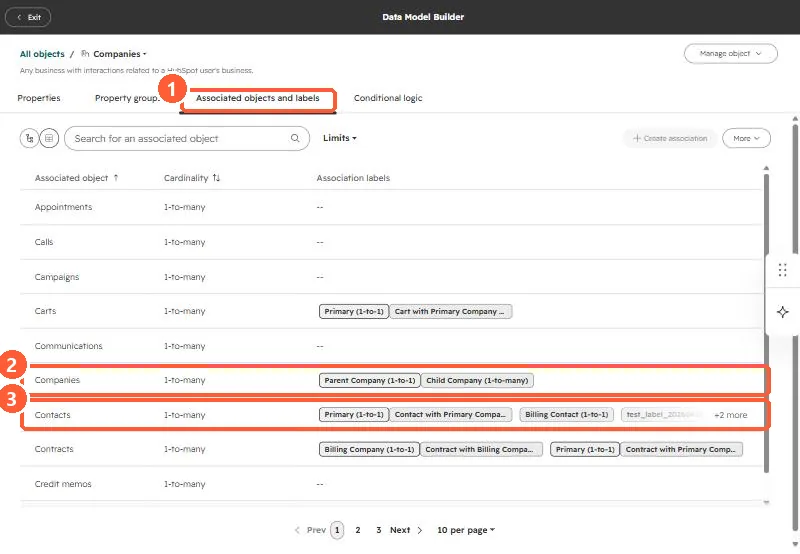Click the Billing Contact (1-to-1) label
Screen dimensions: 800x554
coord(566,415)
